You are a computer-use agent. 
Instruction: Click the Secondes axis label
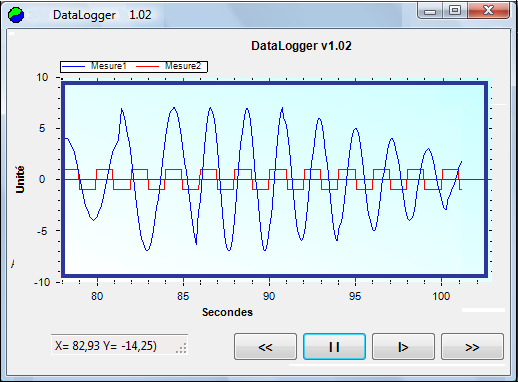[227, 312]
